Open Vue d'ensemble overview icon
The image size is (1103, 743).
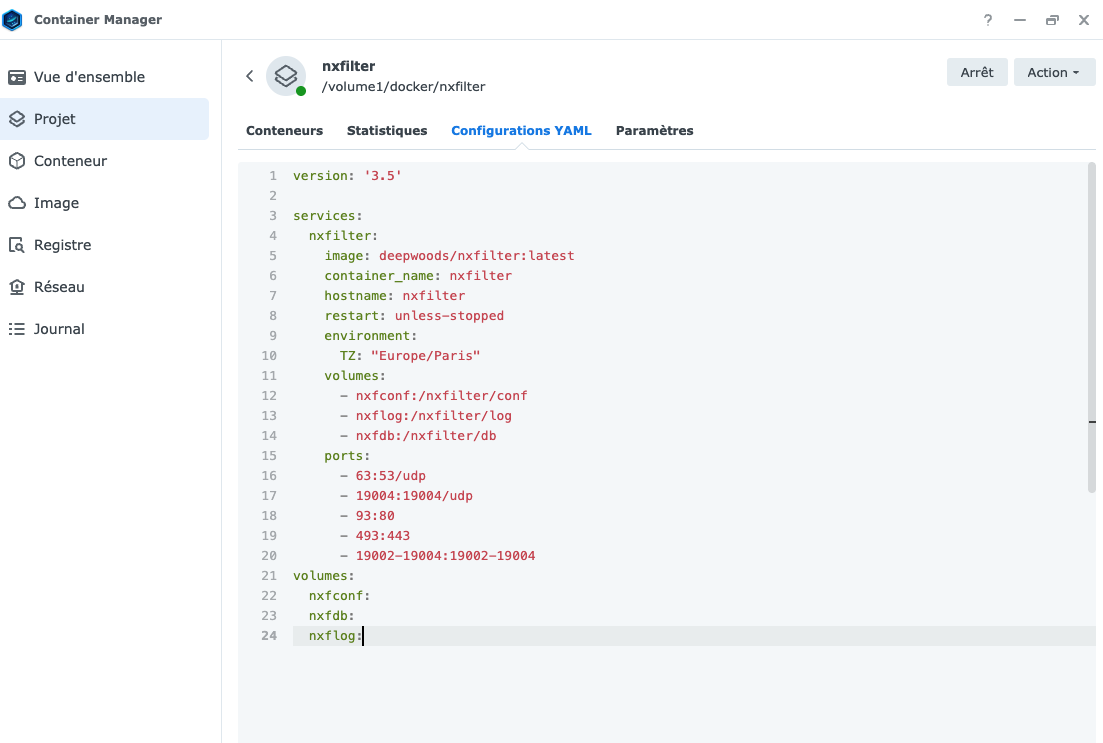point(17,77)
